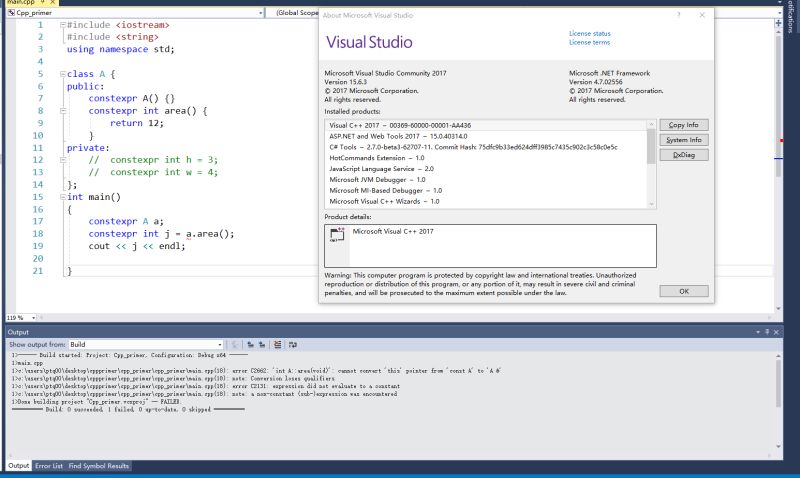
Task: Close the About Microsoft Visual Studio dialog
Action: click(x=702, y=15)
